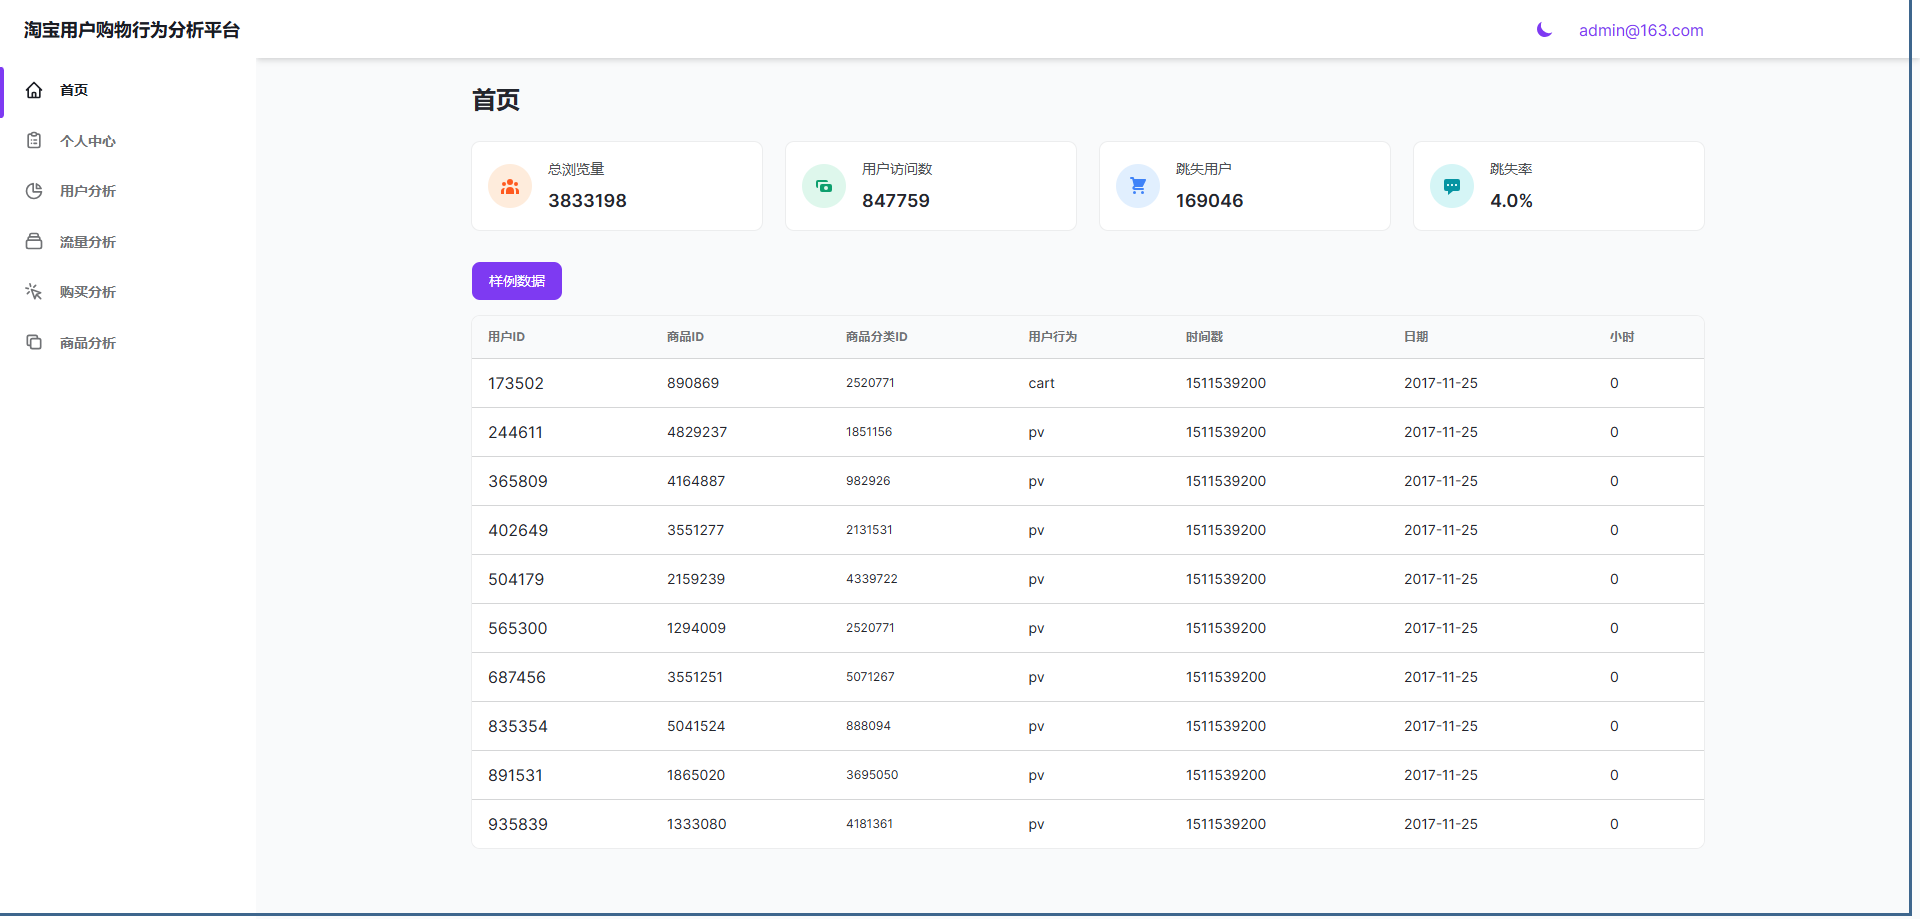Open the admin@163.com account link
The width and height of the screenshot is (1920, 919).
pyautogui.click(x=1641, y=30)
